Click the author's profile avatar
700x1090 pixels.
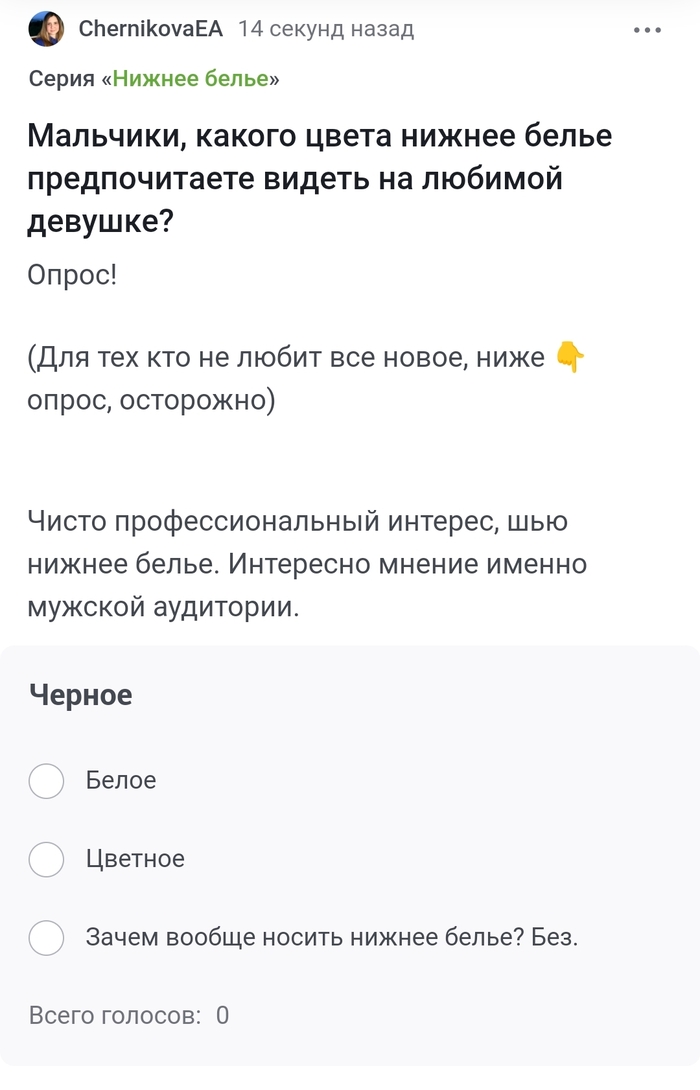[x=46, y=29]
